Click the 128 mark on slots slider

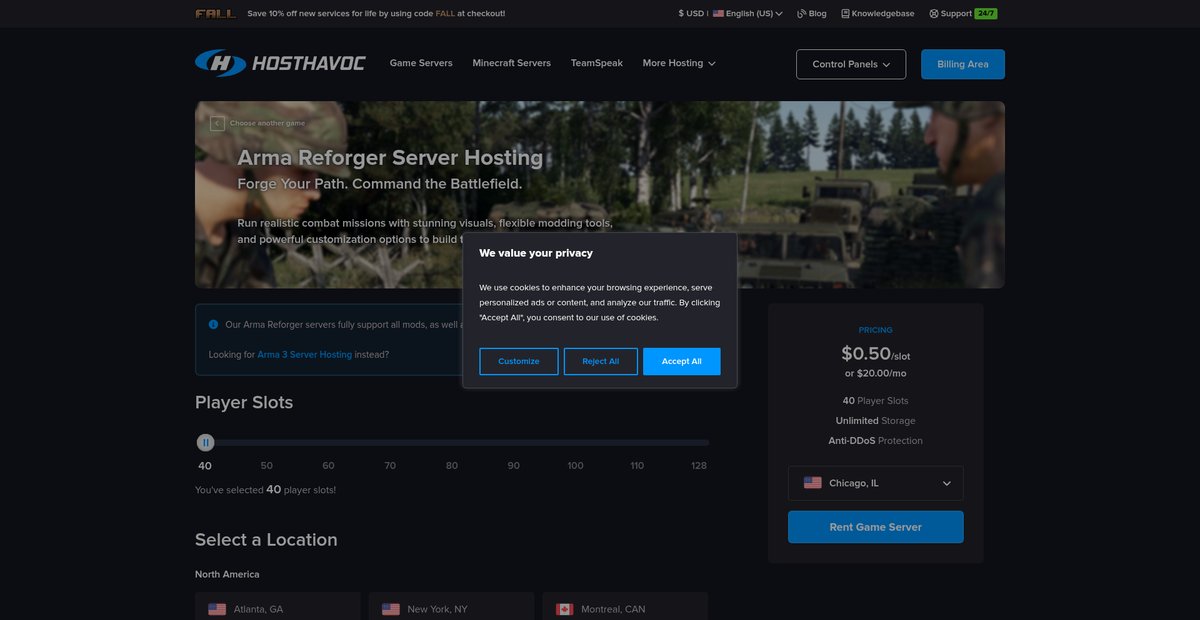pos(699,466)
